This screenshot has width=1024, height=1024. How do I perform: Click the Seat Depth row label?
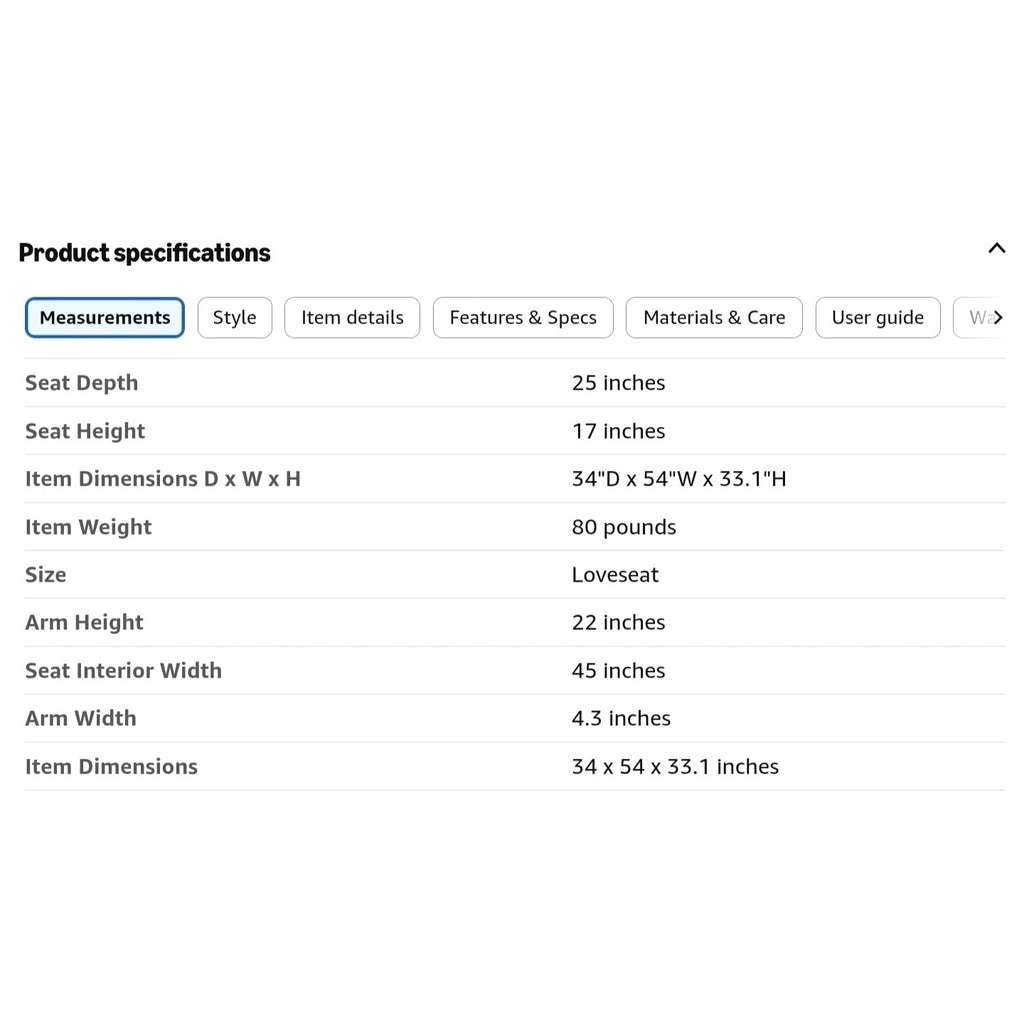click(x=82, y=383)
